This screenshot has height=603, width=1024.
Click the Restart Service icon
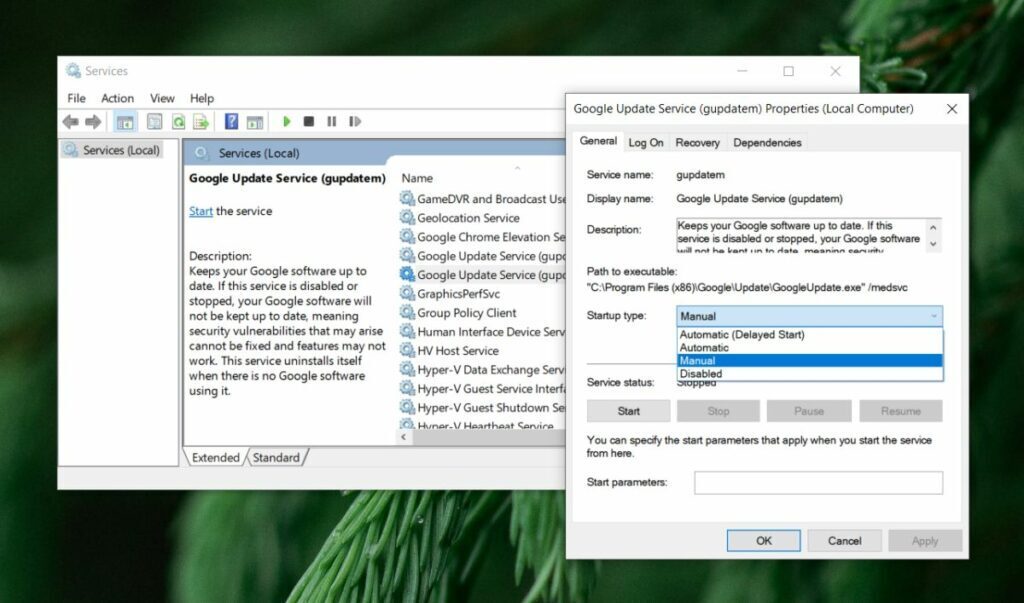click(355, 121)
